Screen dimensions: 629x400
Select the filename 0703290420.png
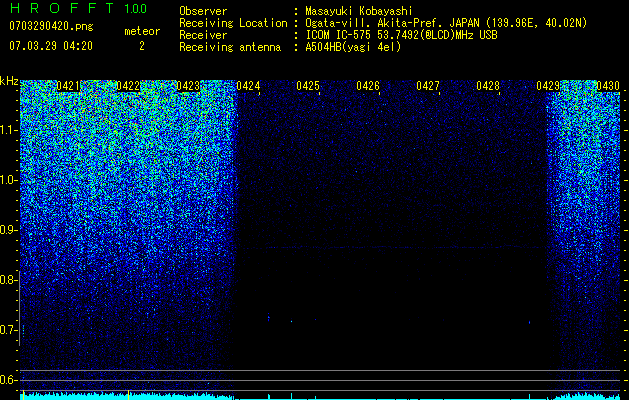click(51, 26)
